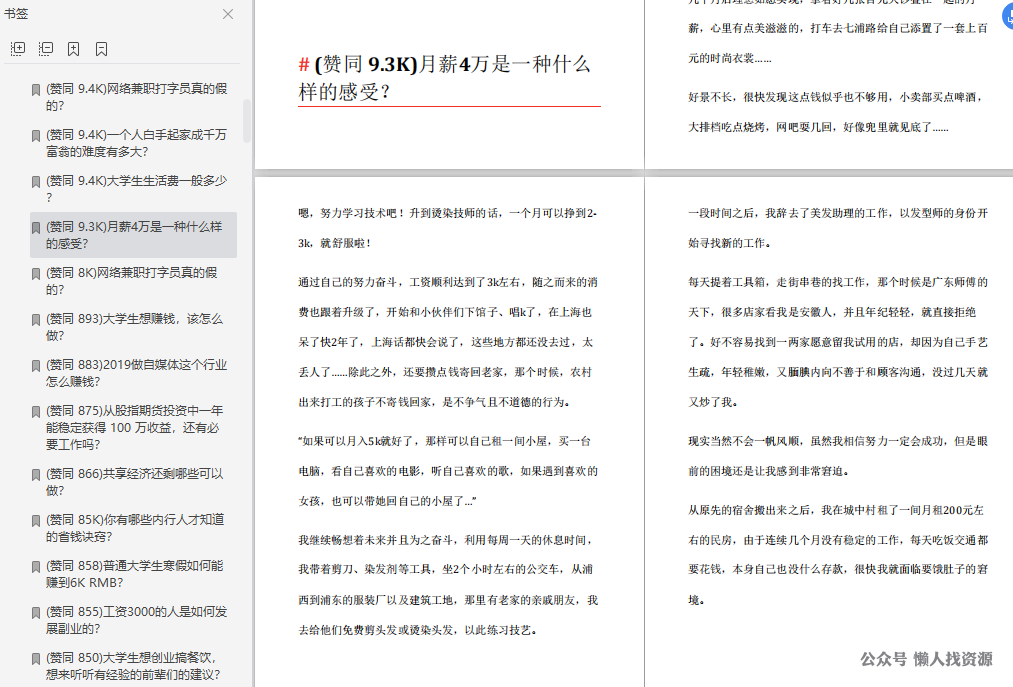Click the expand all bookmarks icon

(18, 49)
